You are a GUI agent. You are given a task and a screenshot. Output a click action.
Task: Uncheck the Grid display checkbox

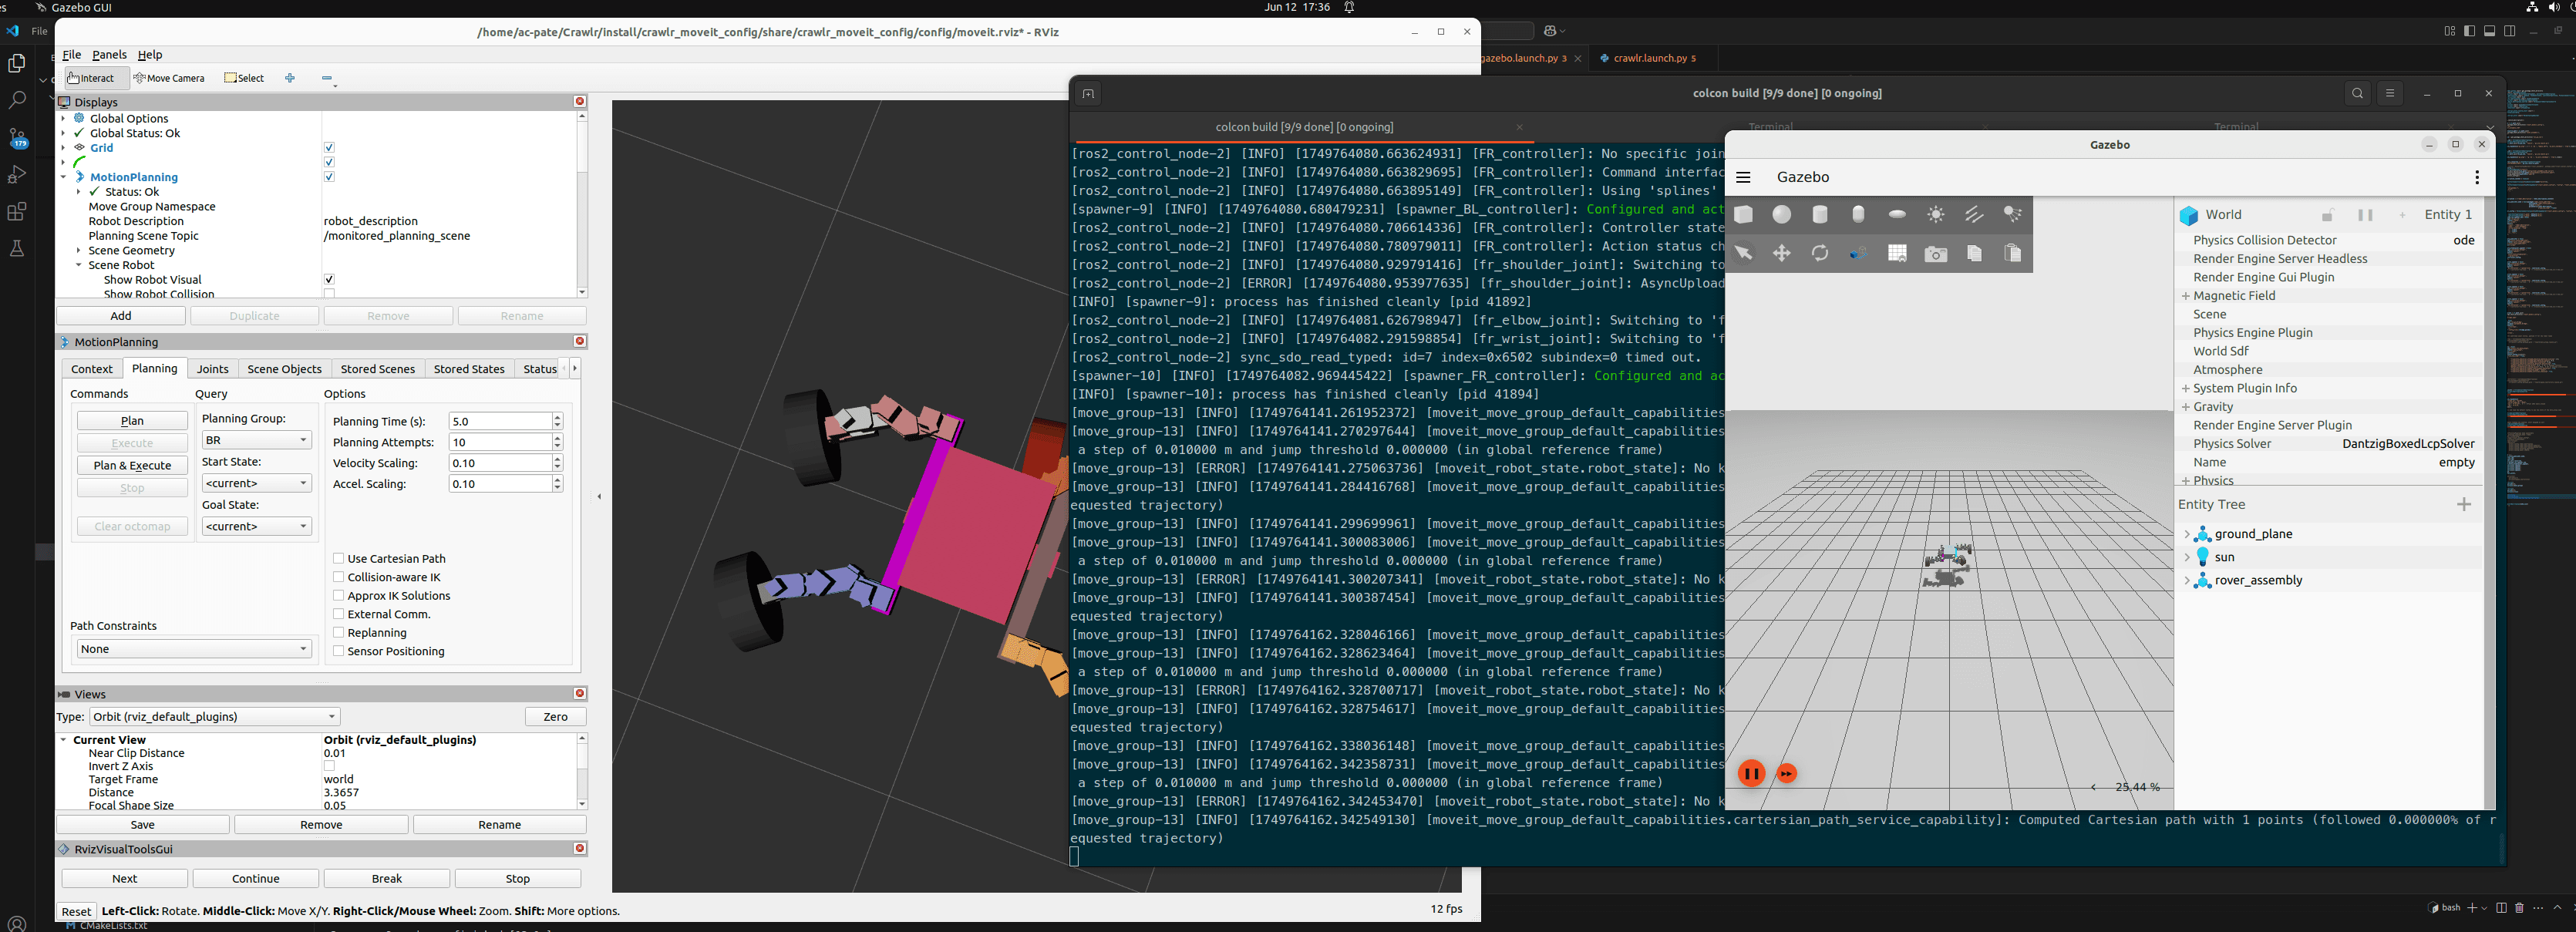(x=329, y=148)
